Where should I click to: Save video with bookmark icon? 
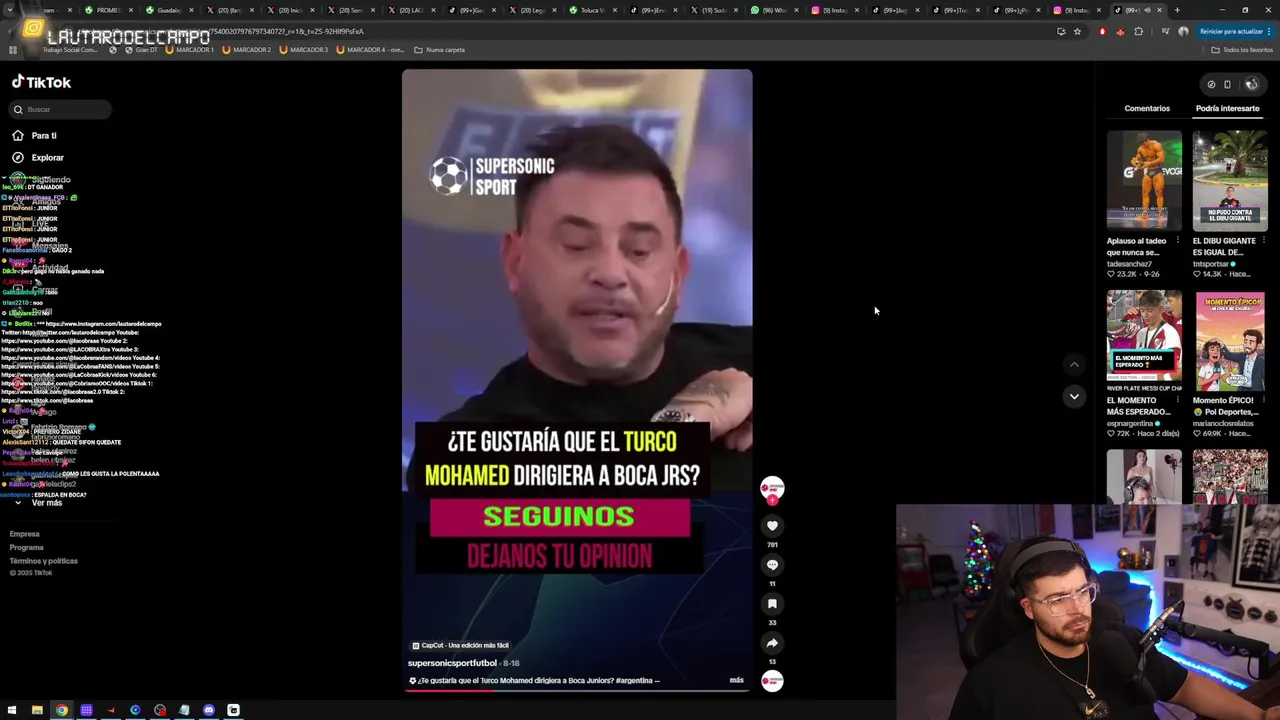pos(772,604)
